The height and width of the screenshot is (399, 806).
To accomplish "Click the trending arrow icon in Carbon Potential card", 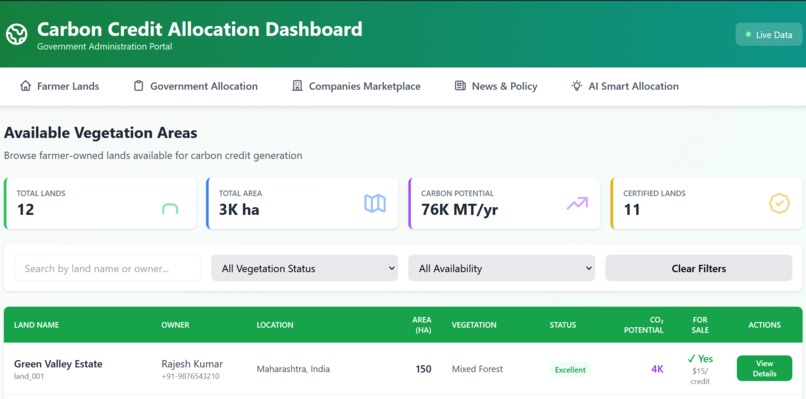I will [x=577, y=204].
